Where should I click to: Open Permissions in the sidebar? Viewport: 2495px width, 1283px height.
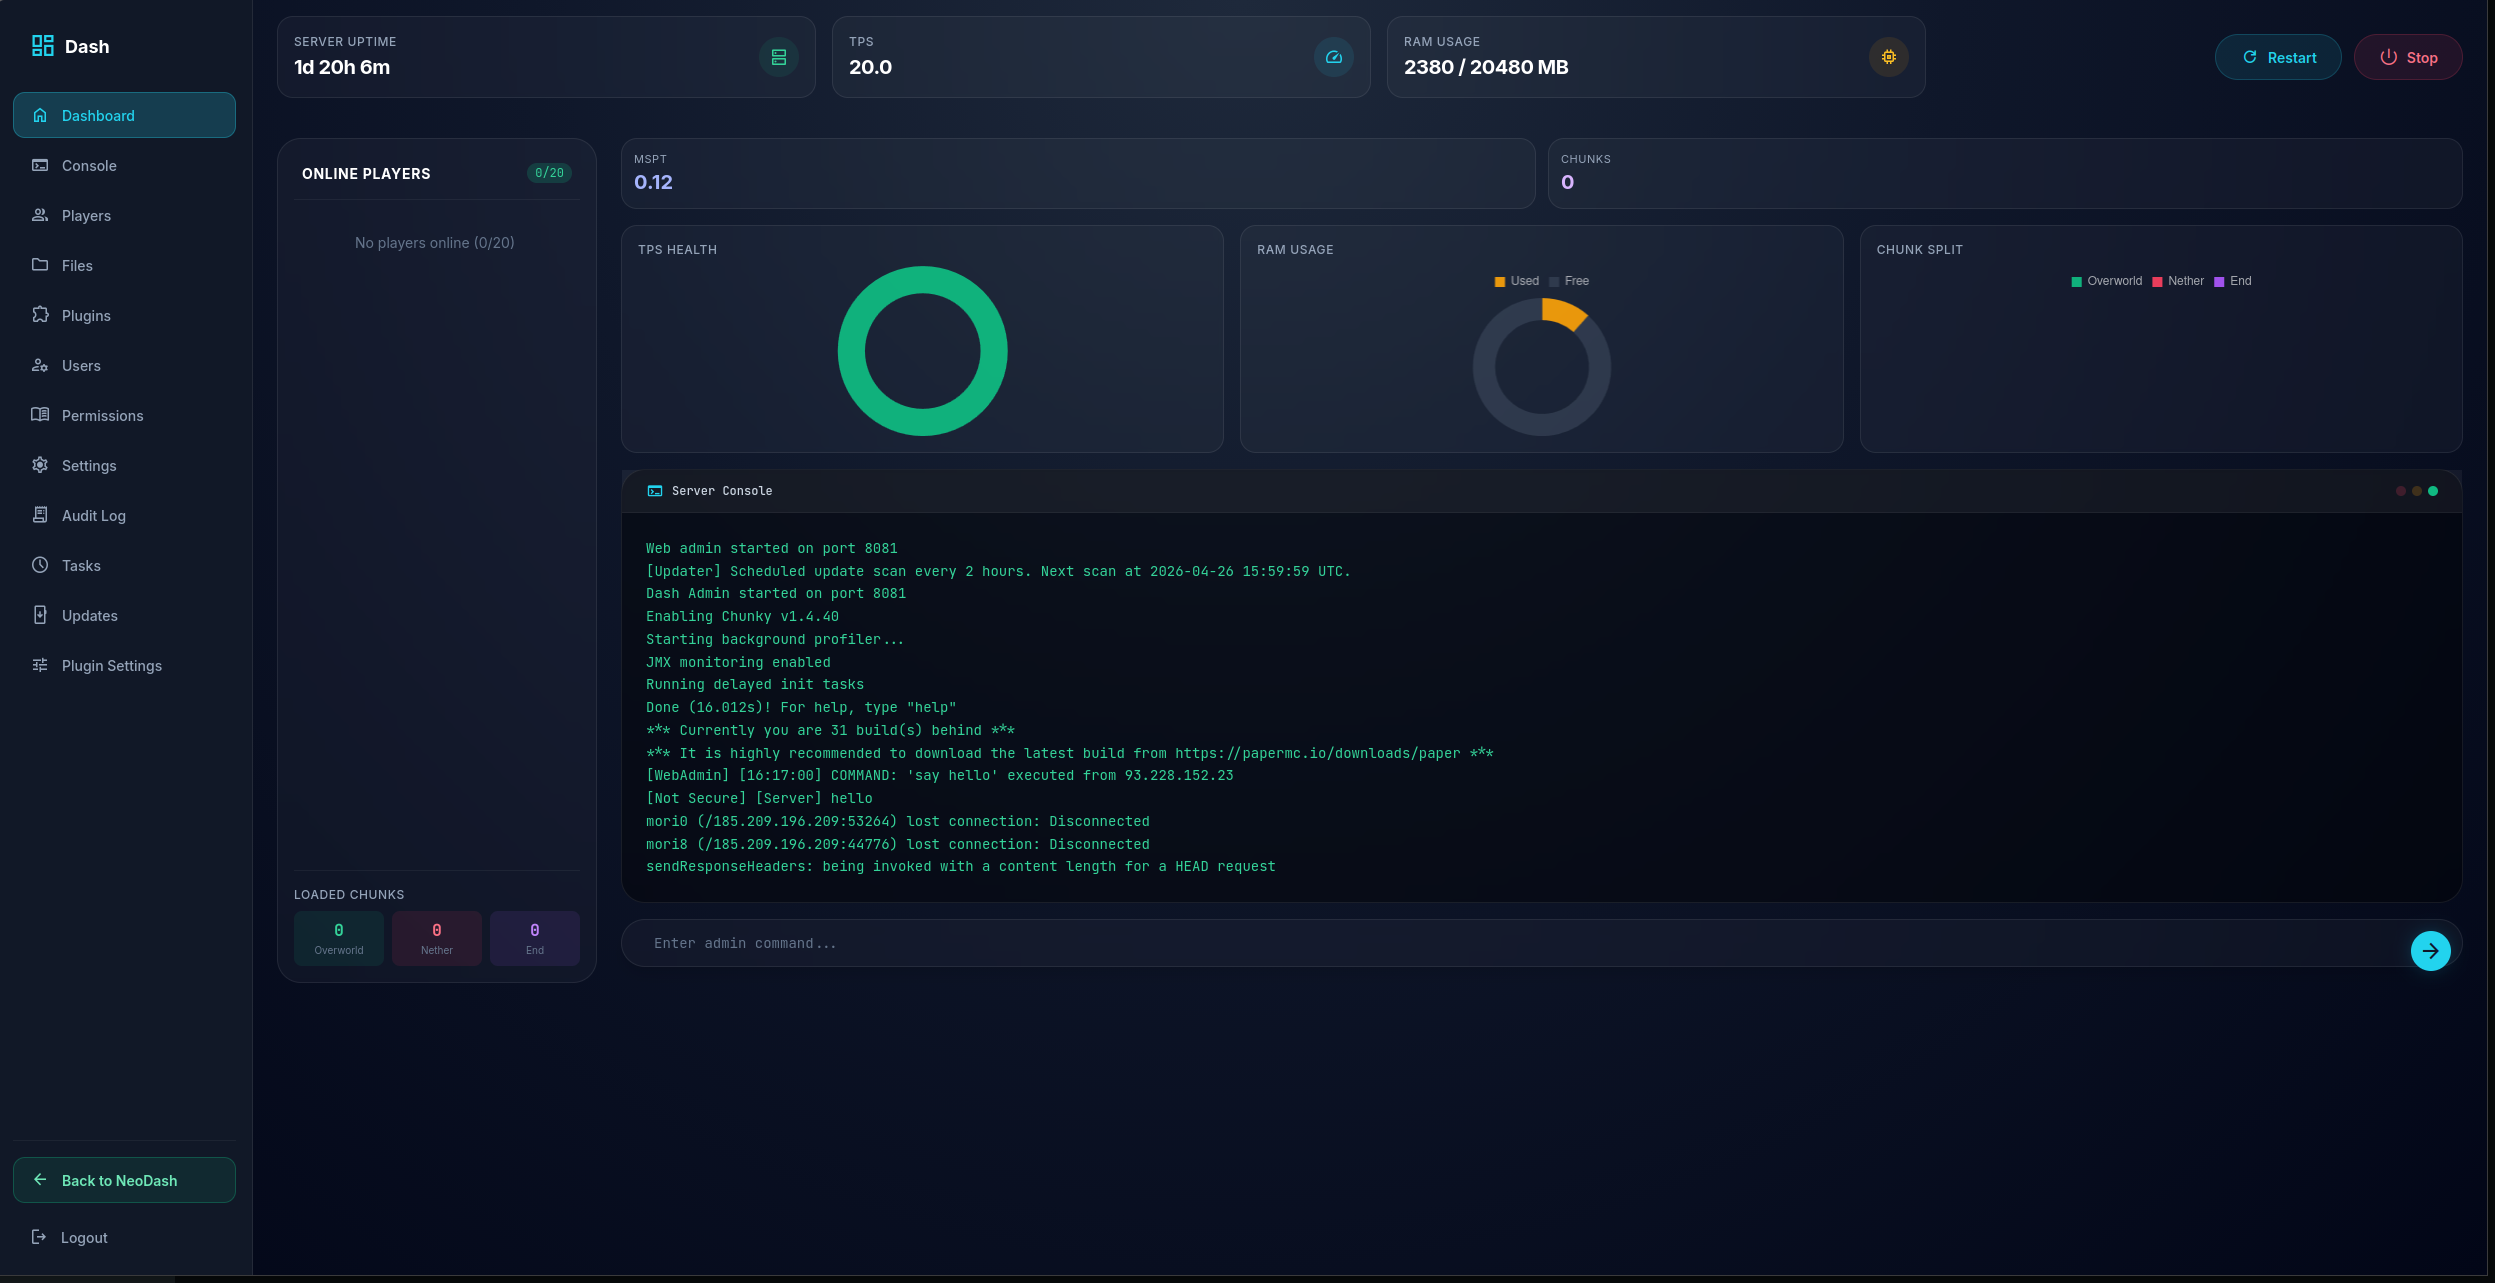(124, 415)
